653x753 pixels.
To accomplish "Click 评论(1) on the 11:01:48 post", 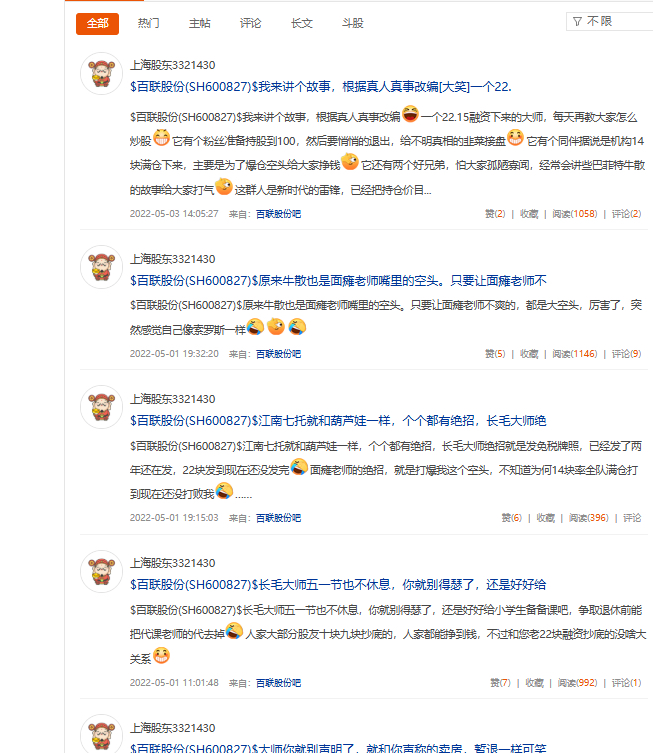I will [626, 682].
